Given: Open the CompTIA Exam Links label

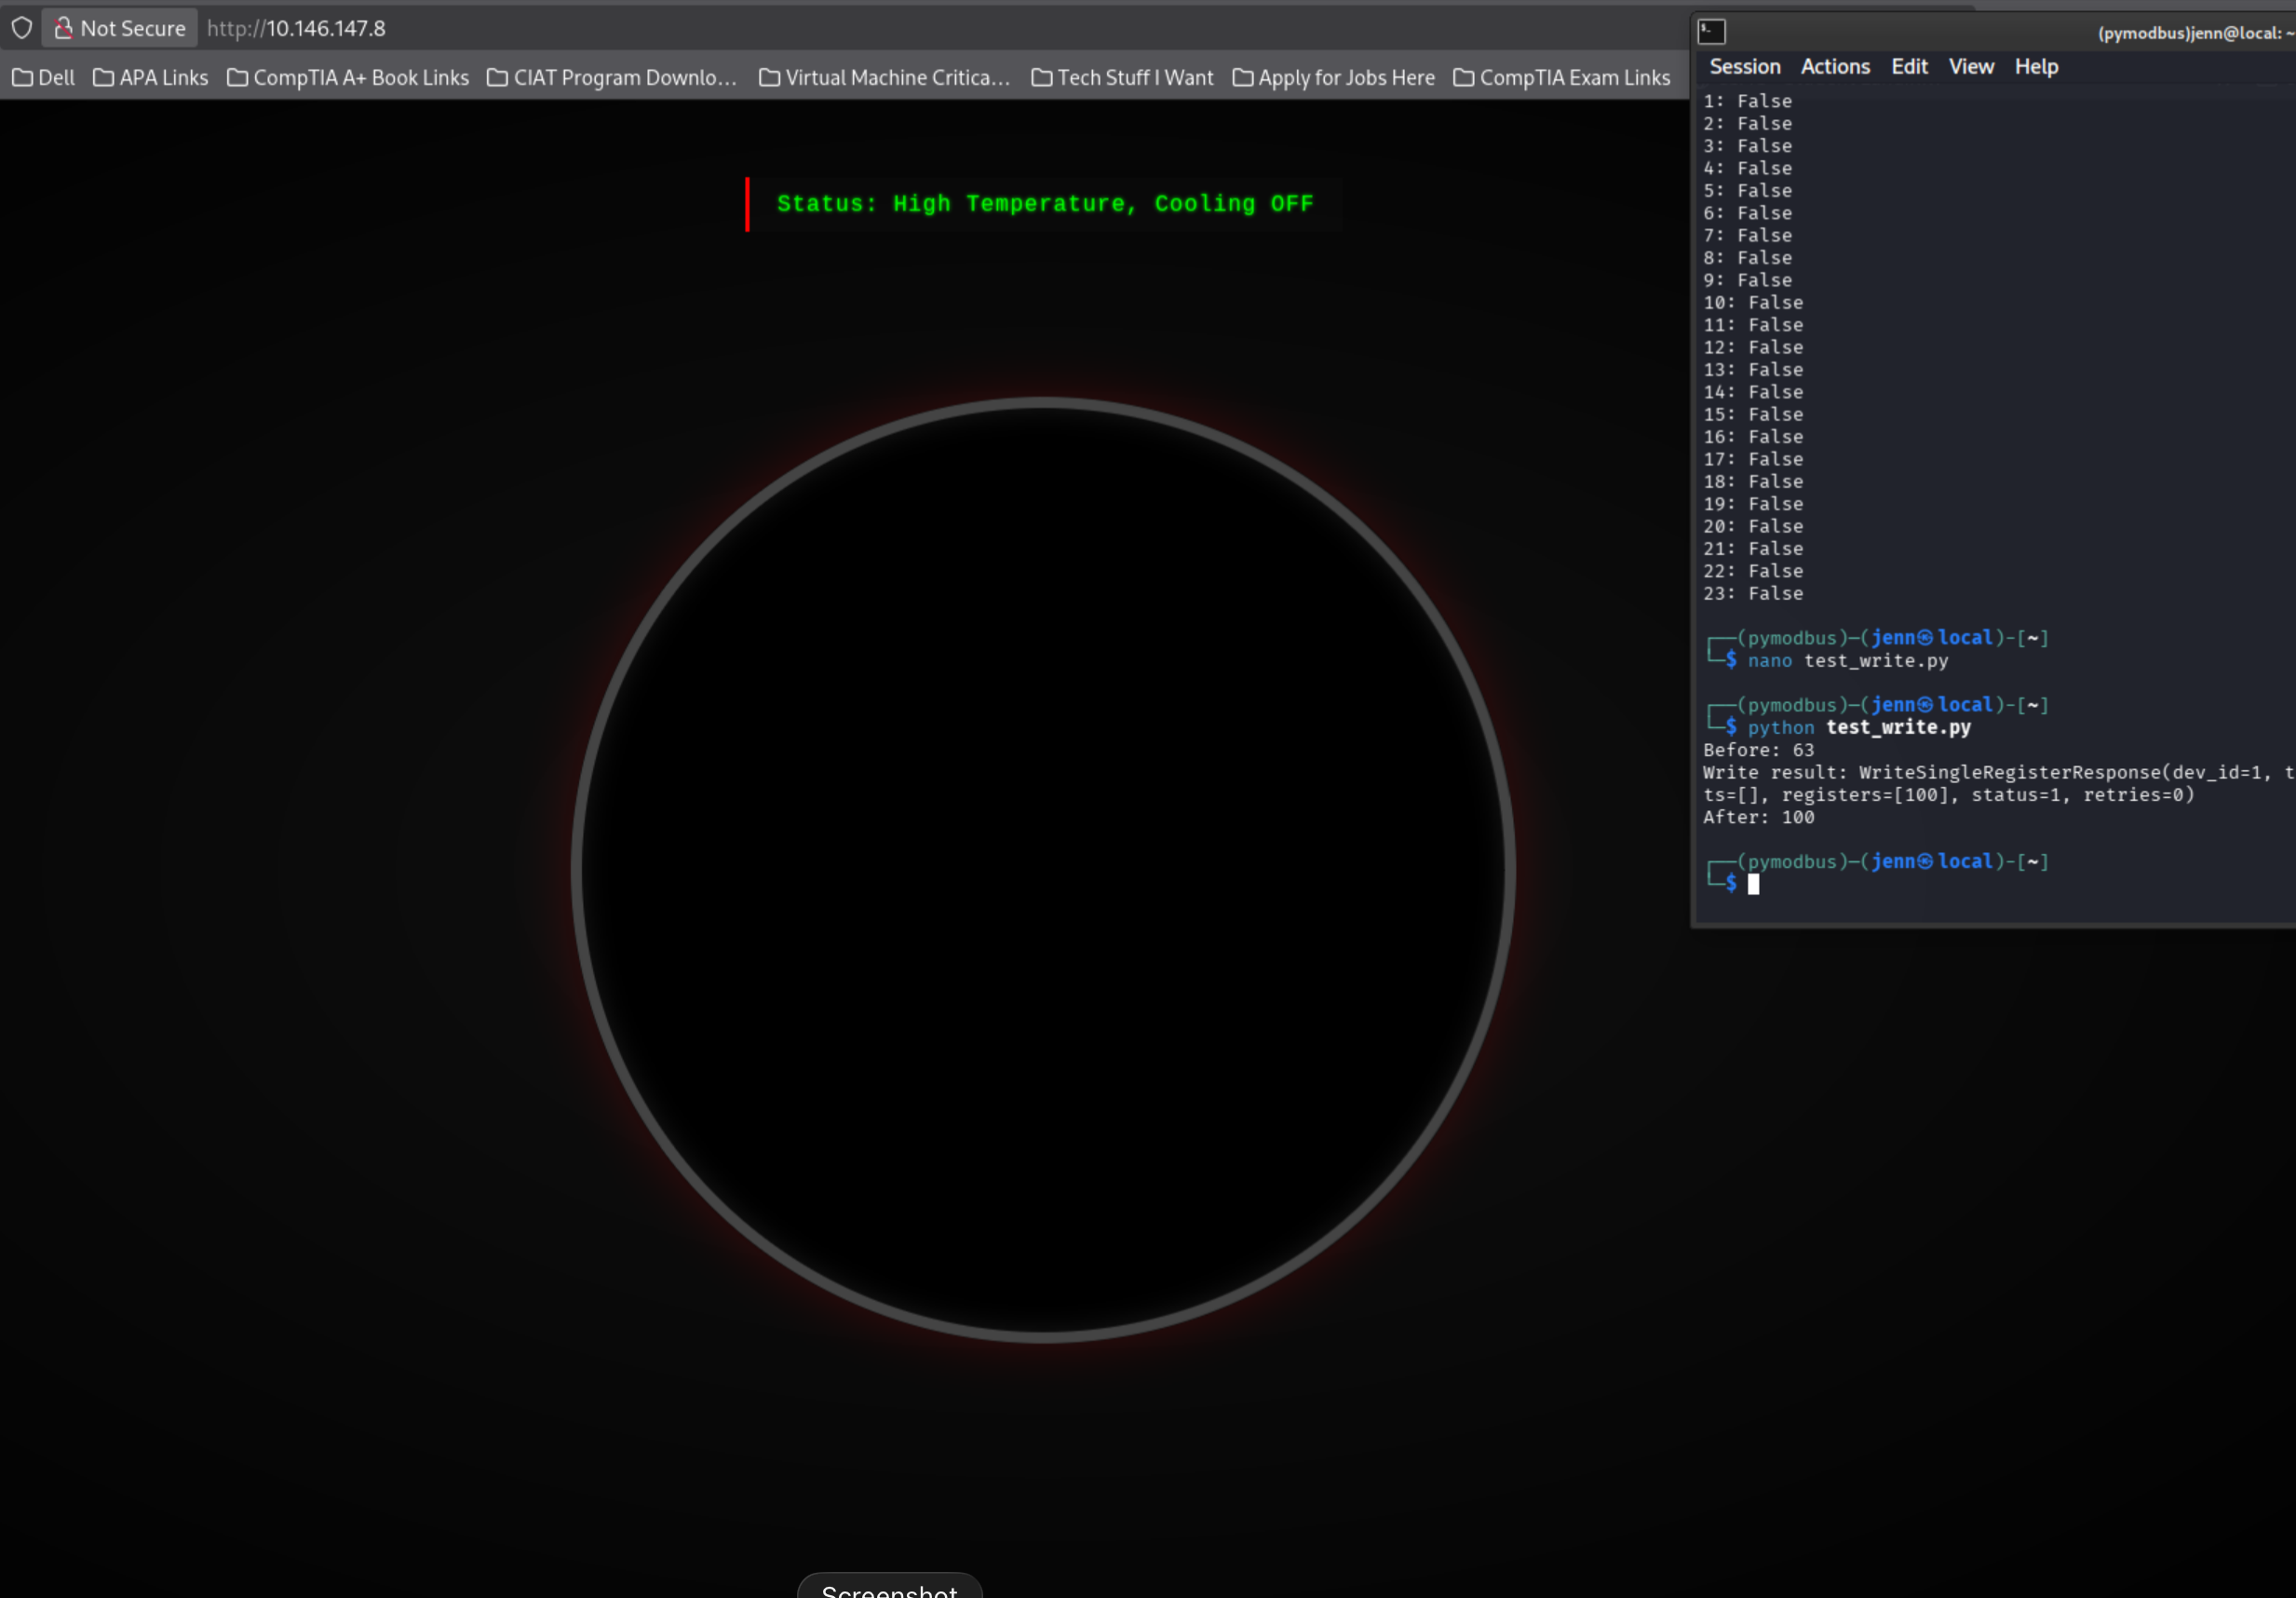Looking at the screenshot, I should pyautogui.click(x=1575, y=77).
